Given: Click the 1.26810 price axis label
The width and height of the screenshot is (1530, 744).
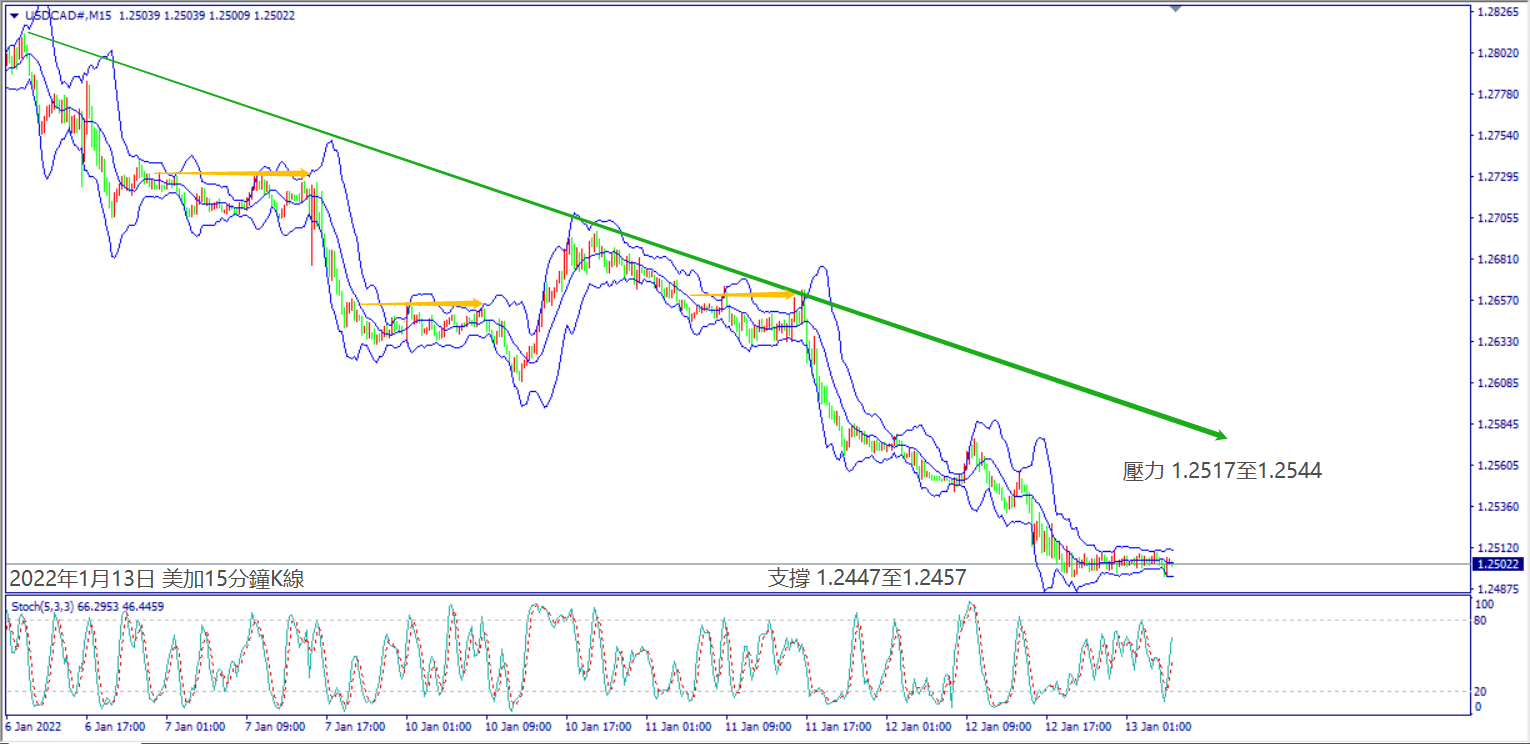Looking at the screenshot, I should click(1497, 260).
